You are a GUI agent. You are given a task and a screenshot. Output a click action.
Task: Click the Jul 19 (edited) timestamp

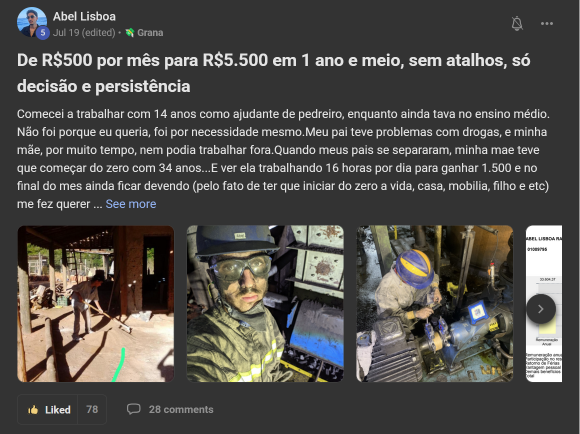coord(84,33)
